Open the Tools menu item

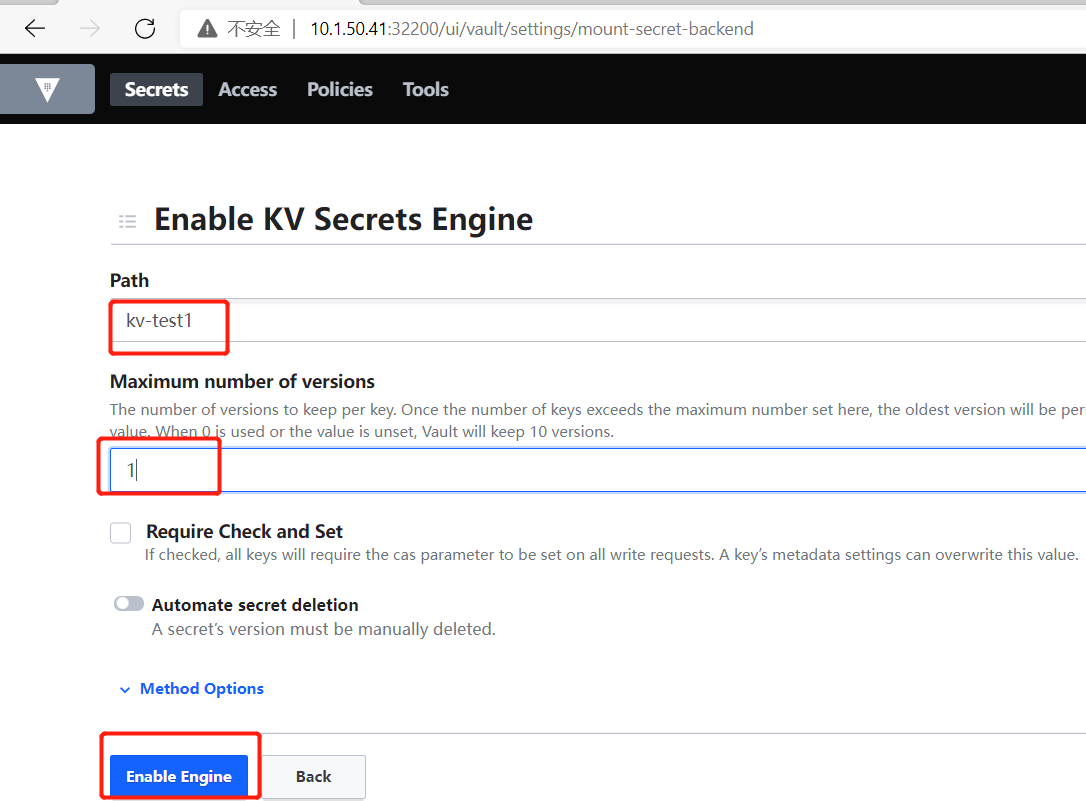coord(426,89)
